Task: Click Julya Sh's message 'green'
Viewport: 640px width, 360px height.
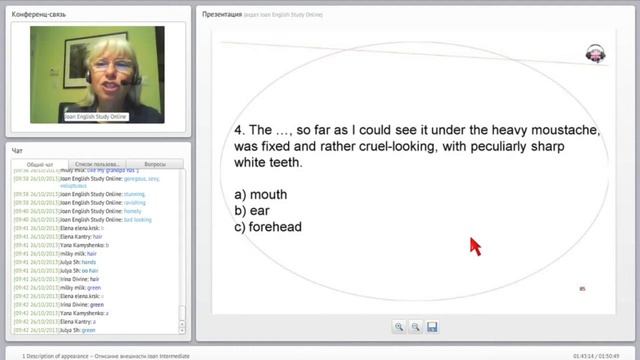Action: tap(88, 330)
